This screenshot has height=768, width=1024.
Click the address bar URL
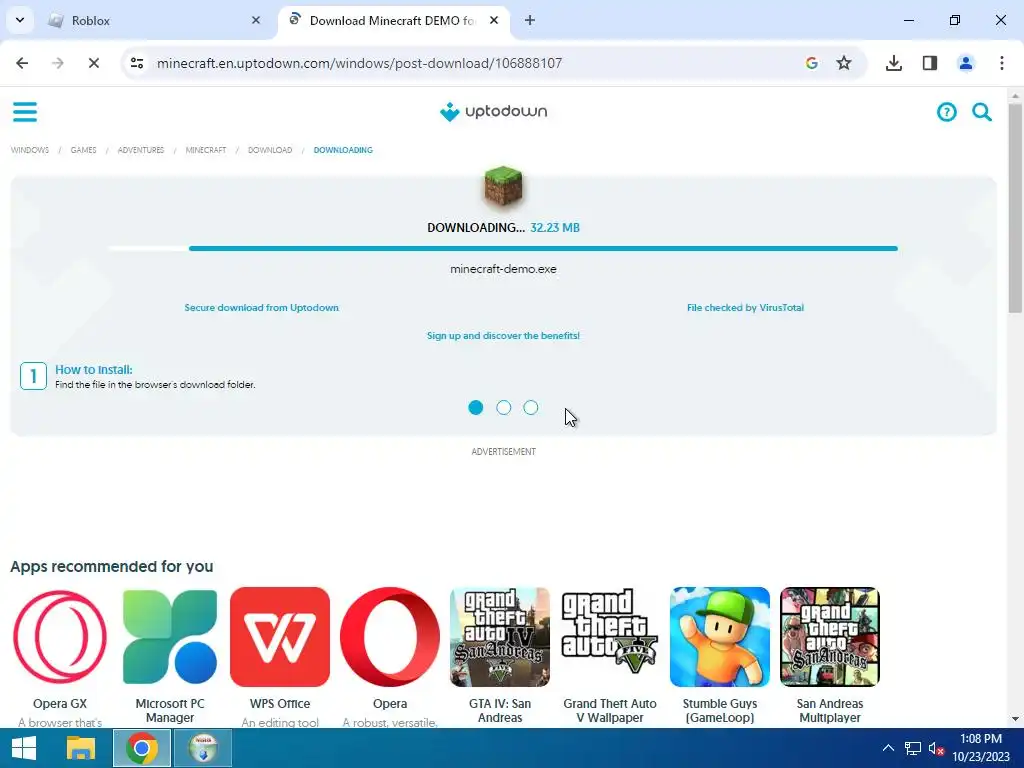click(x=359, y=63)
